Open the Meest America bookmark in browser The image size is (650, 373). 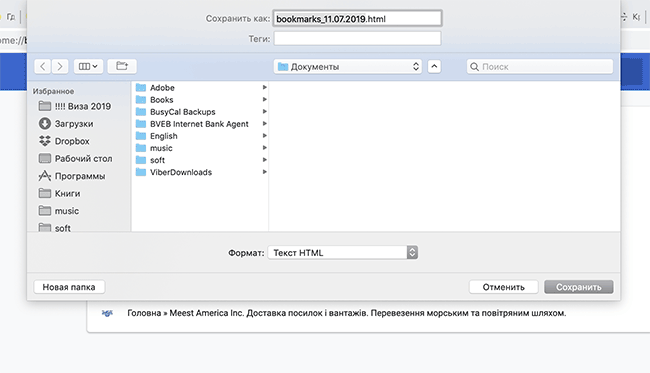[347, 313]
